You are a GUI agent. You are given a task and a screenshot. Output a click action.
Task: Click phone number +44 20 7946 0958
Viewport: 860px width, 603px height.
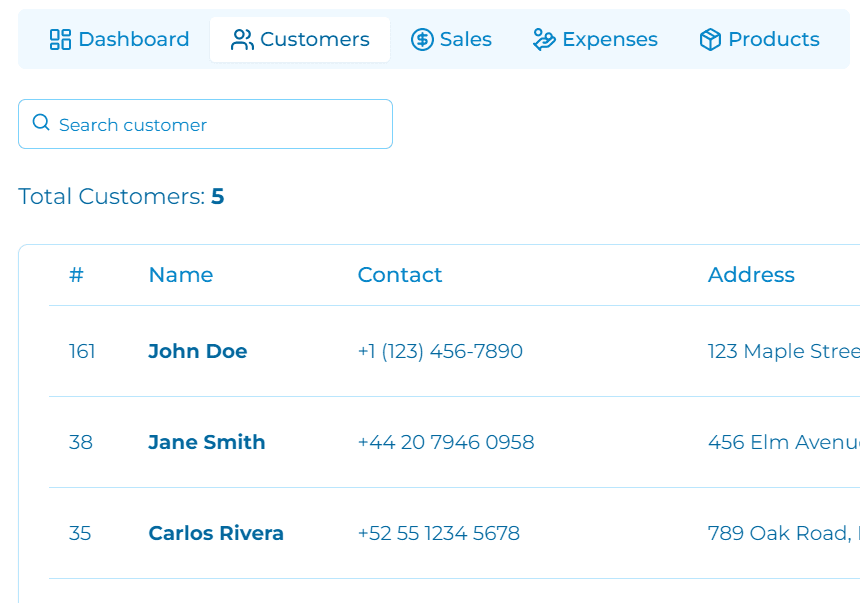[x=445, y=442]
